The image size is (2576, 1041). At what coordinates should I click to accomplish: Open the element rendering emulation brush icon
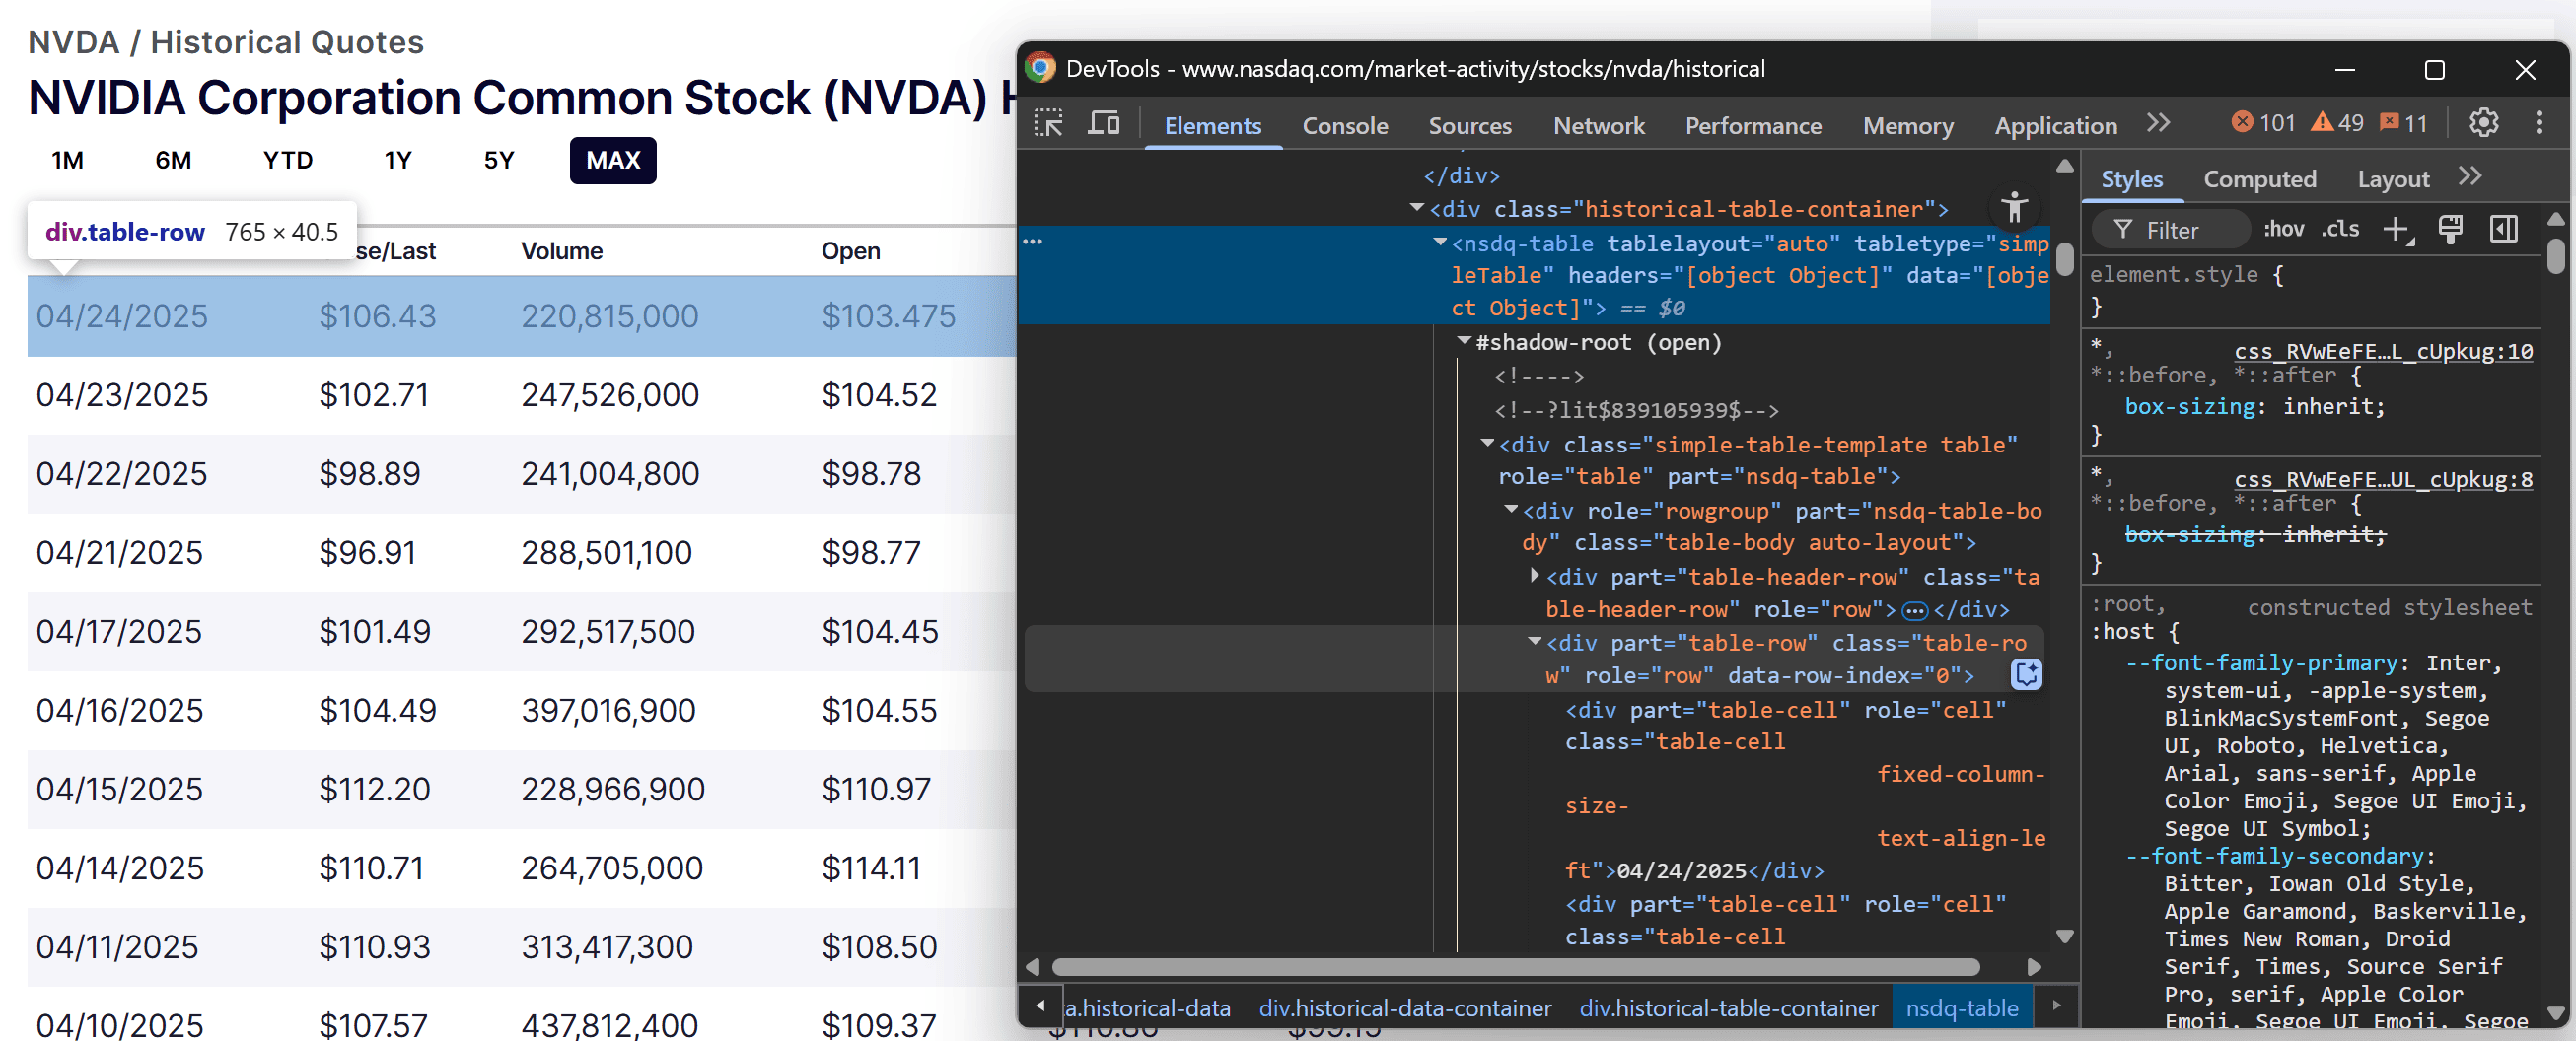tap(2450, 230)
